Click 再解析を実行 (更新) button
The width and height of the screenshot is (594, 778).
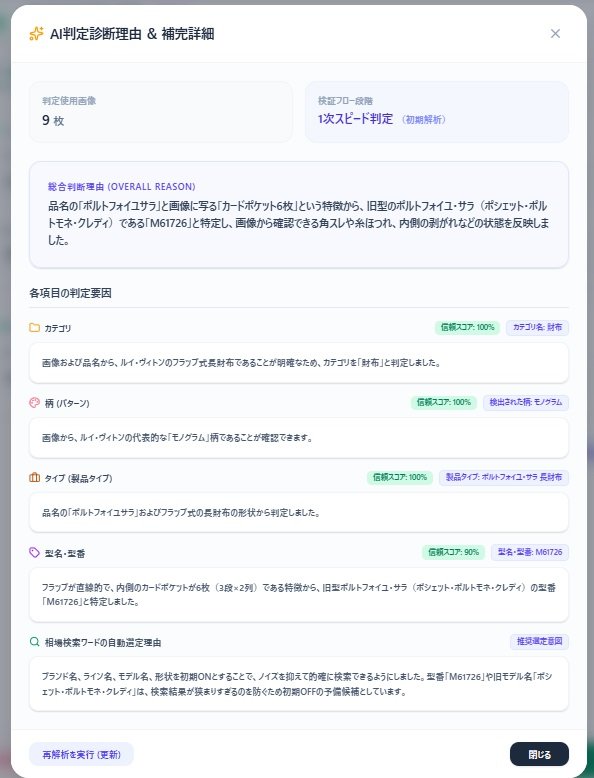tap(81, 754)
